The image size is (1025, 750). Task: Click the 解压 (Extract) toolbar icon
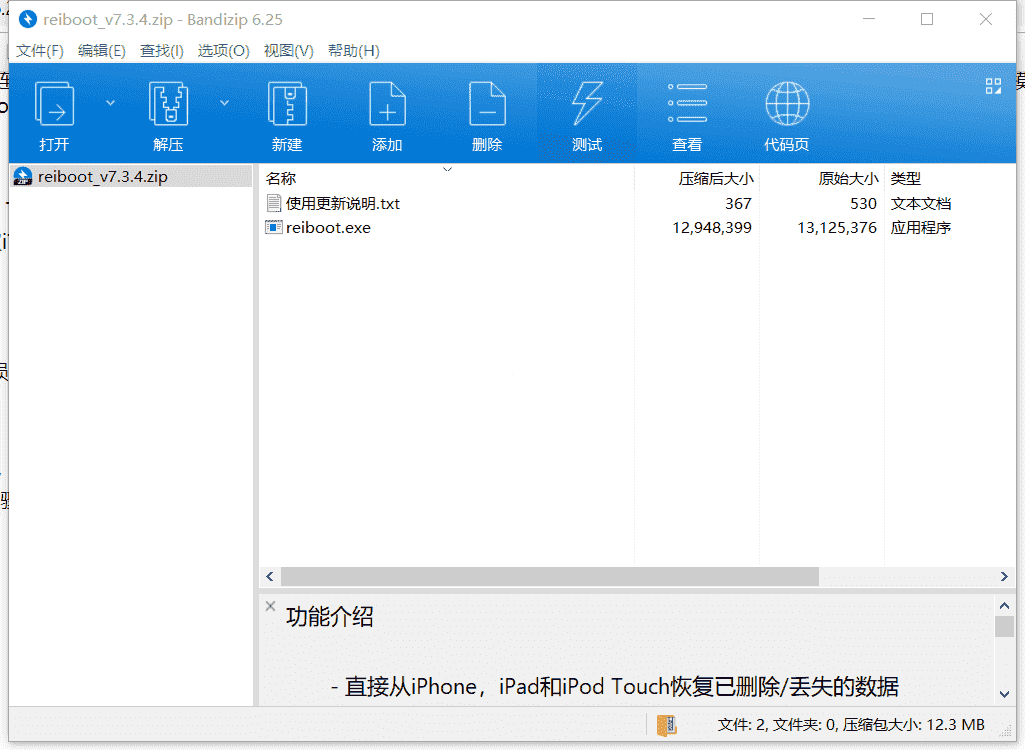168,105
